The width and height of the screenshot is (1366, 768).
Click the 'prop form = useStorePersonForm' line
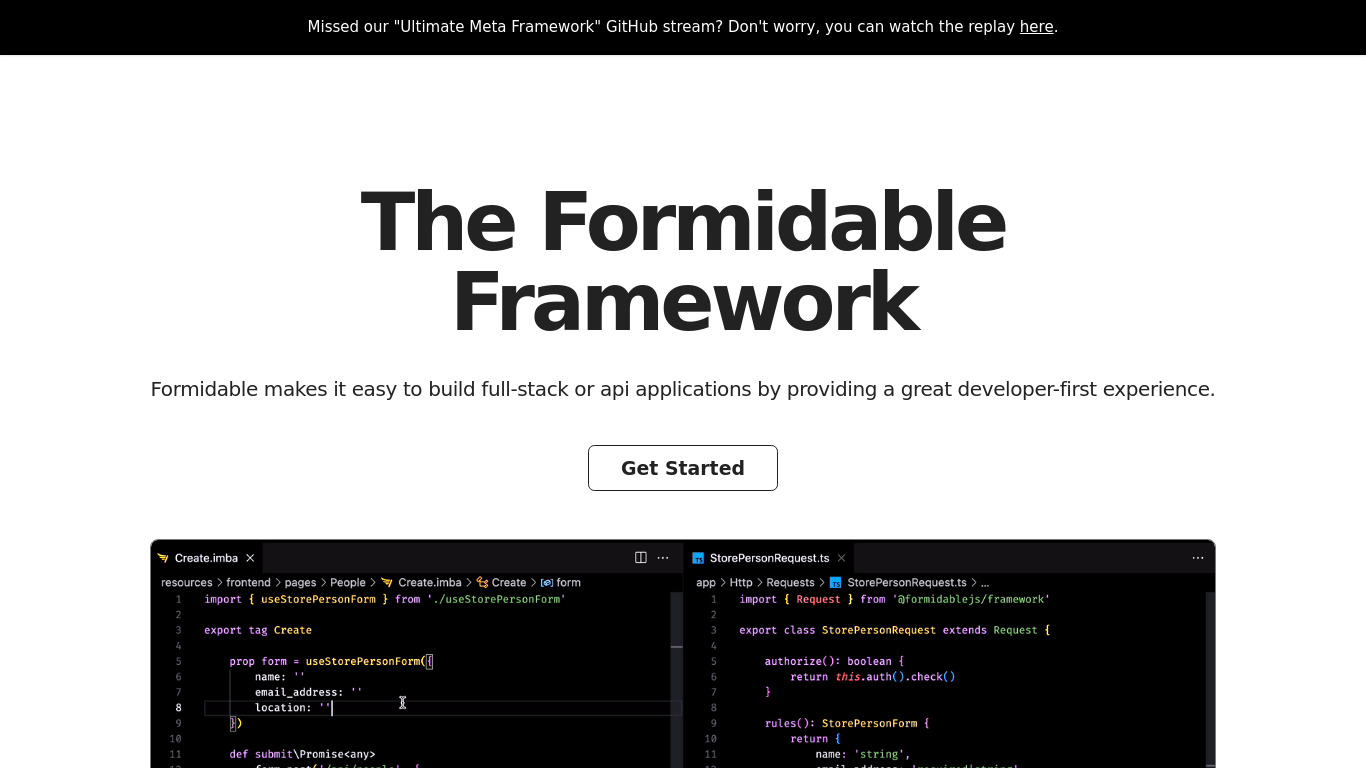click(x=331, y=661)
